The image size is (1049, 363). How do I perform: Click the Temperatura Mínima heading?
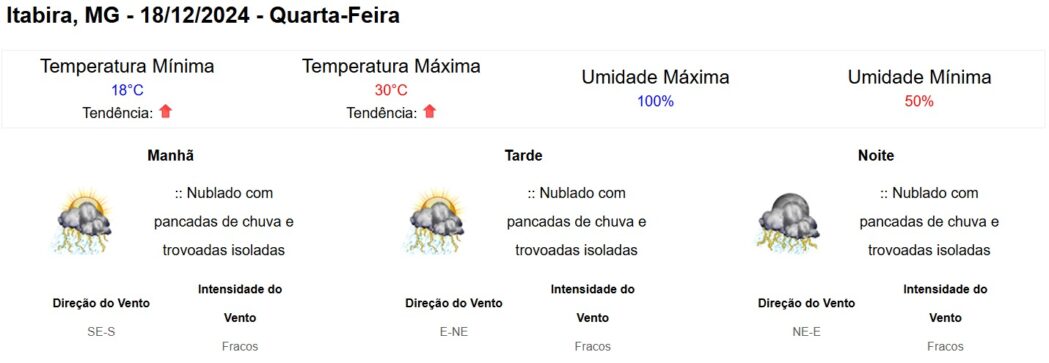pyautogui.click(x=127, y=66)
